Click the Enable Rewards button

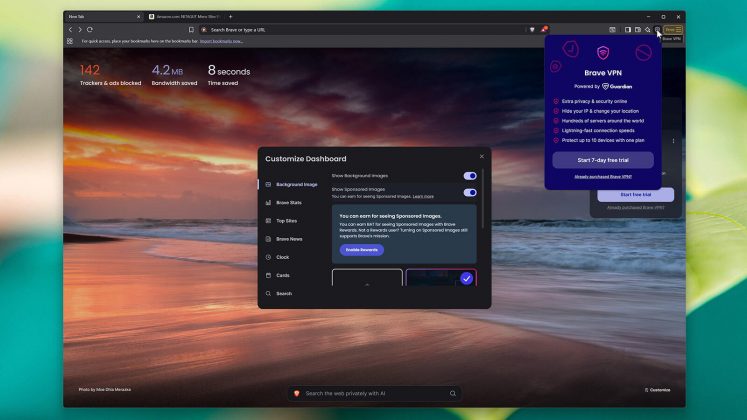click(x=361, y=250)
